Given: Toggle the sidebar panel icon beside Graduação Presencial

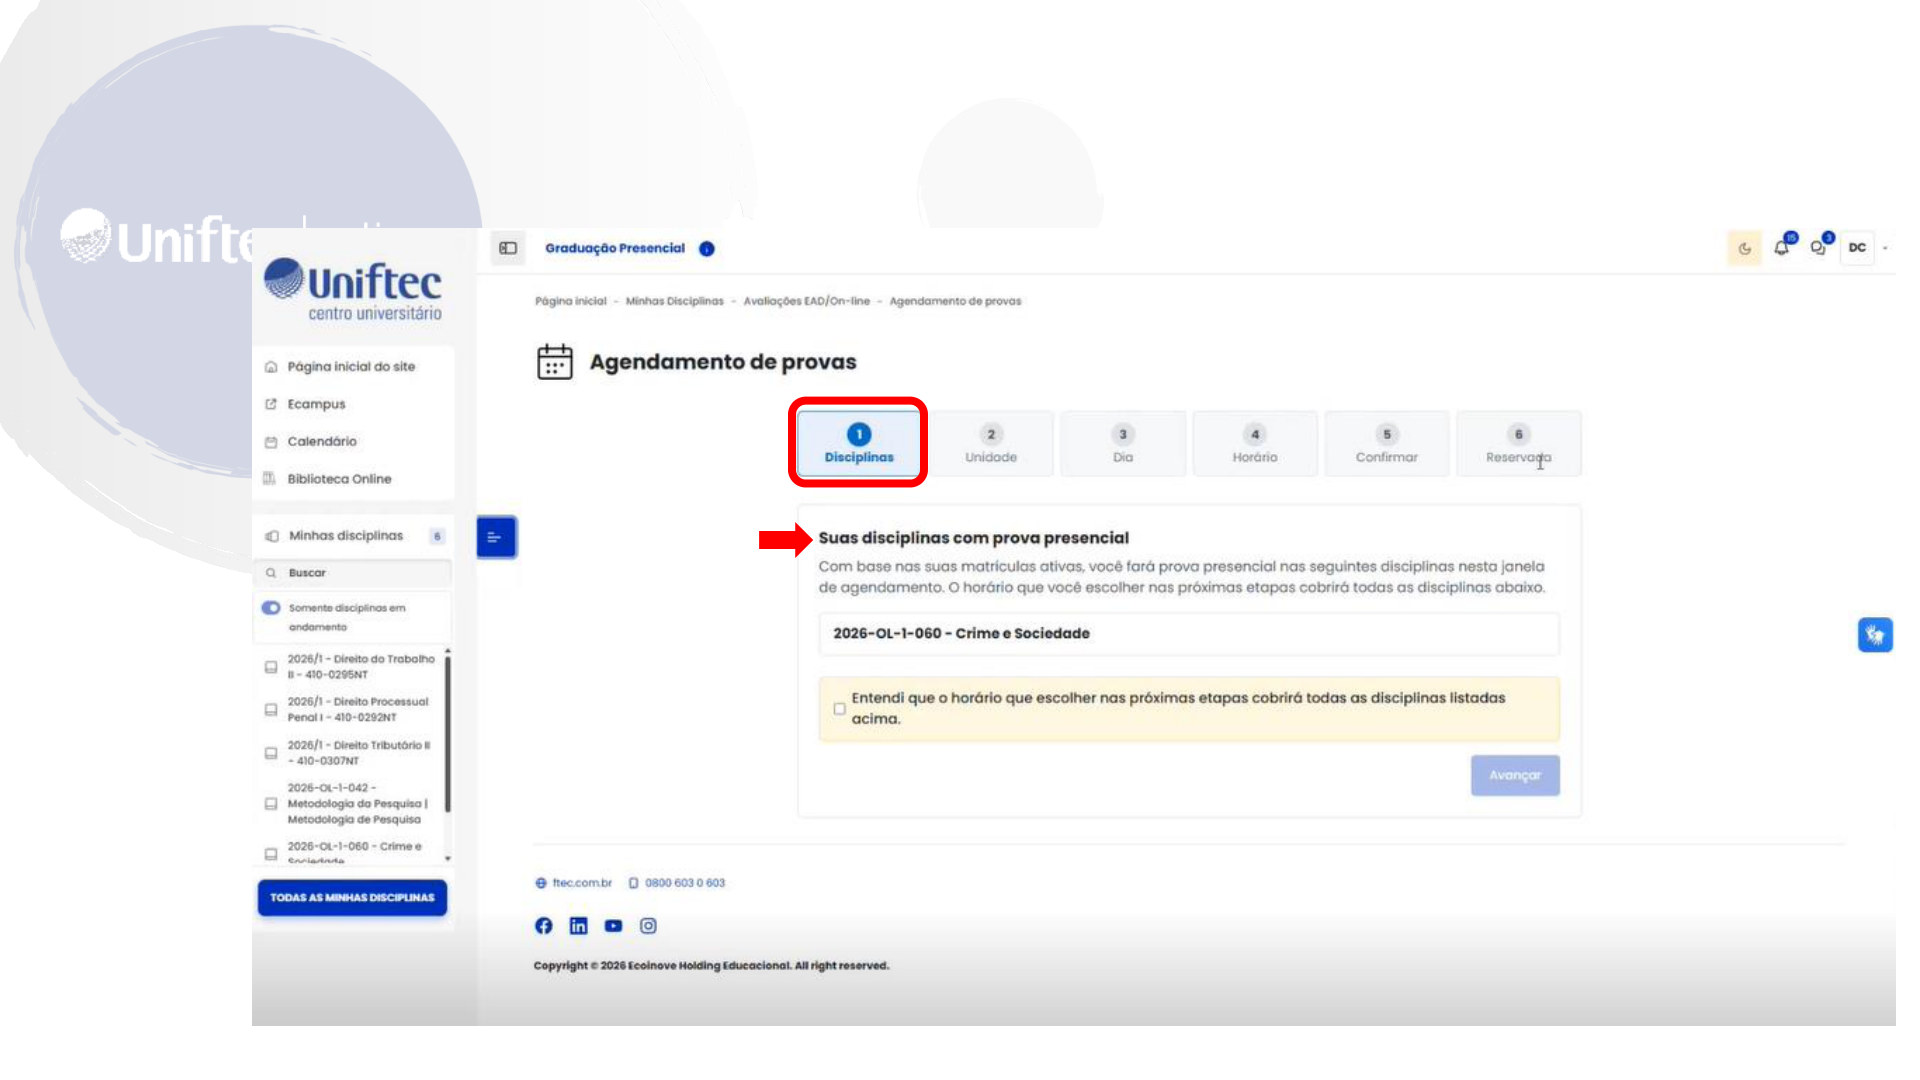Looking at the screenshot, I should 508,248.
